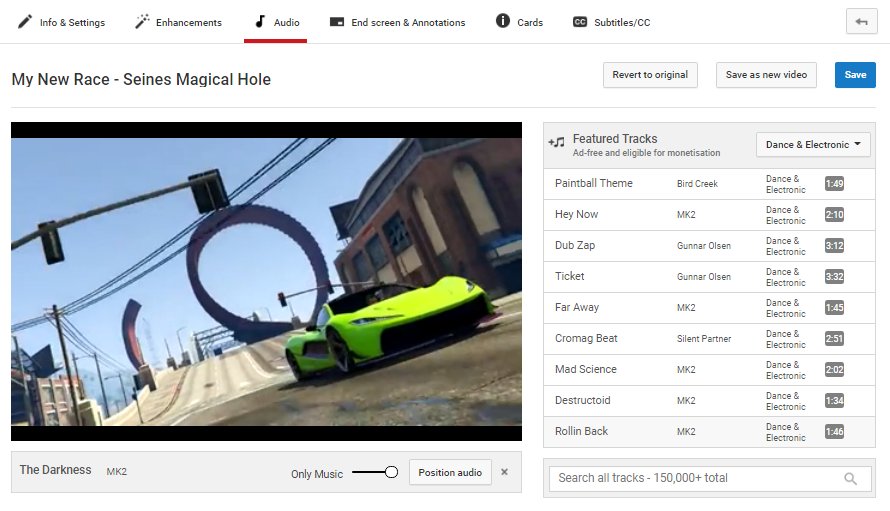The image size is (890, 511).
Task: Click the 3:12 duration badge
Action: click(834, 245)
